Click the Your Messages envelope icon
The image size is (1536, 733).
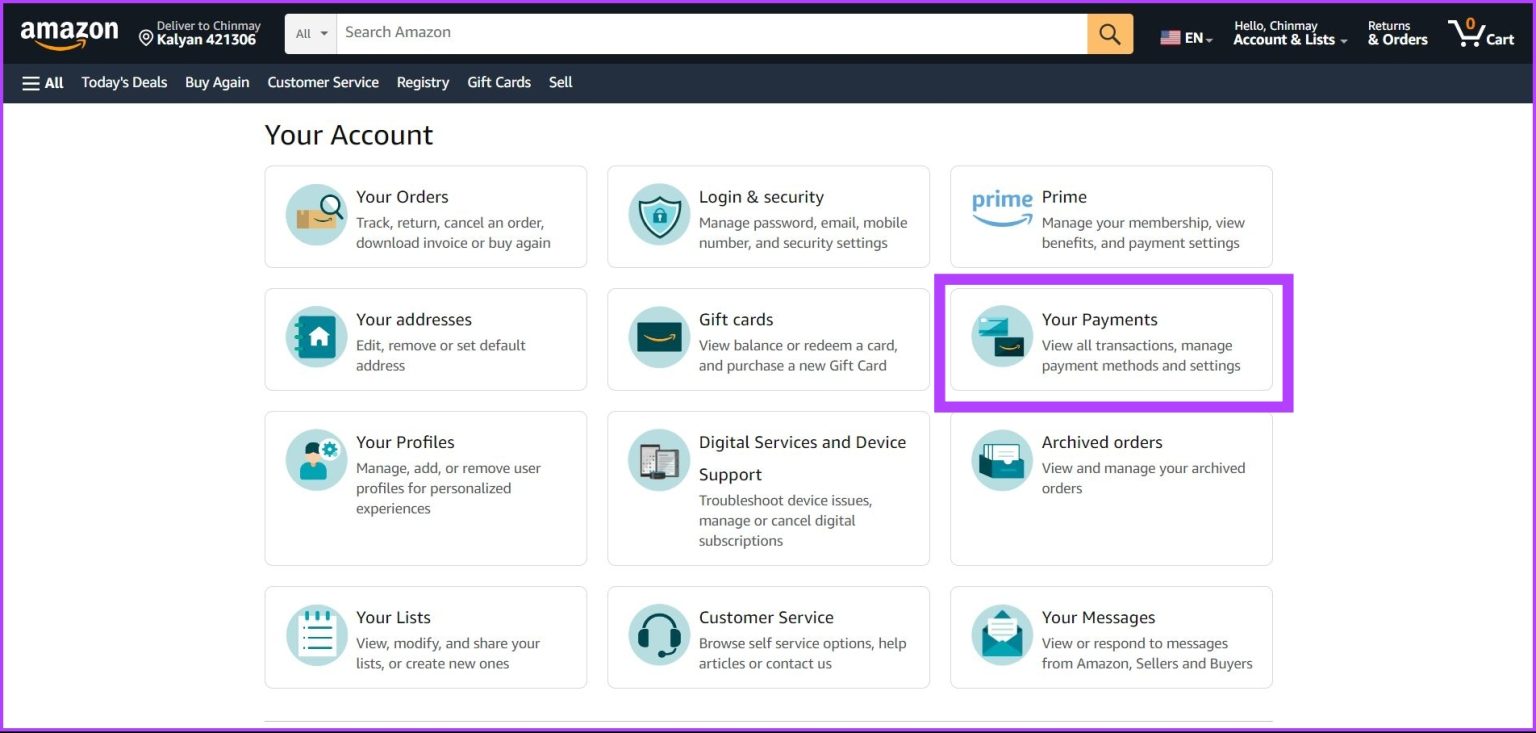(1001, 634)
